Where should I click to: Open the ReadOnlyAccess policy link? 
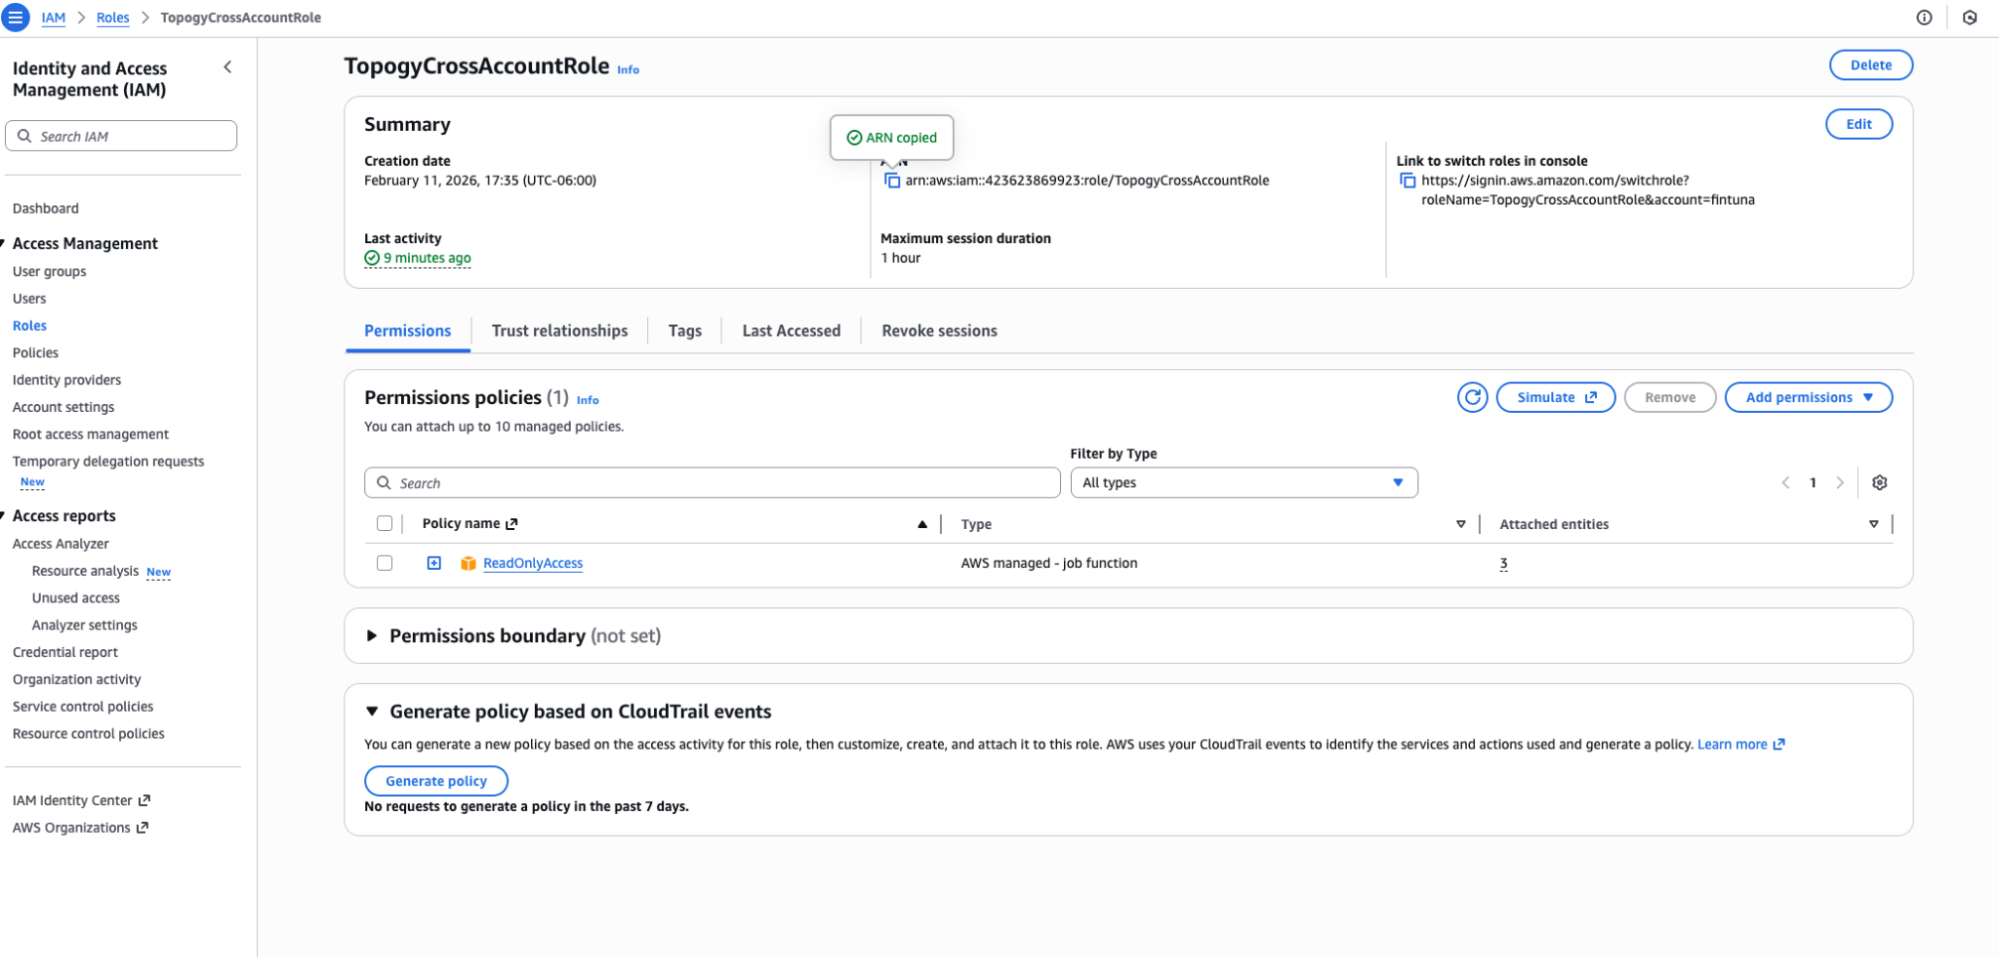coord(533,563)
